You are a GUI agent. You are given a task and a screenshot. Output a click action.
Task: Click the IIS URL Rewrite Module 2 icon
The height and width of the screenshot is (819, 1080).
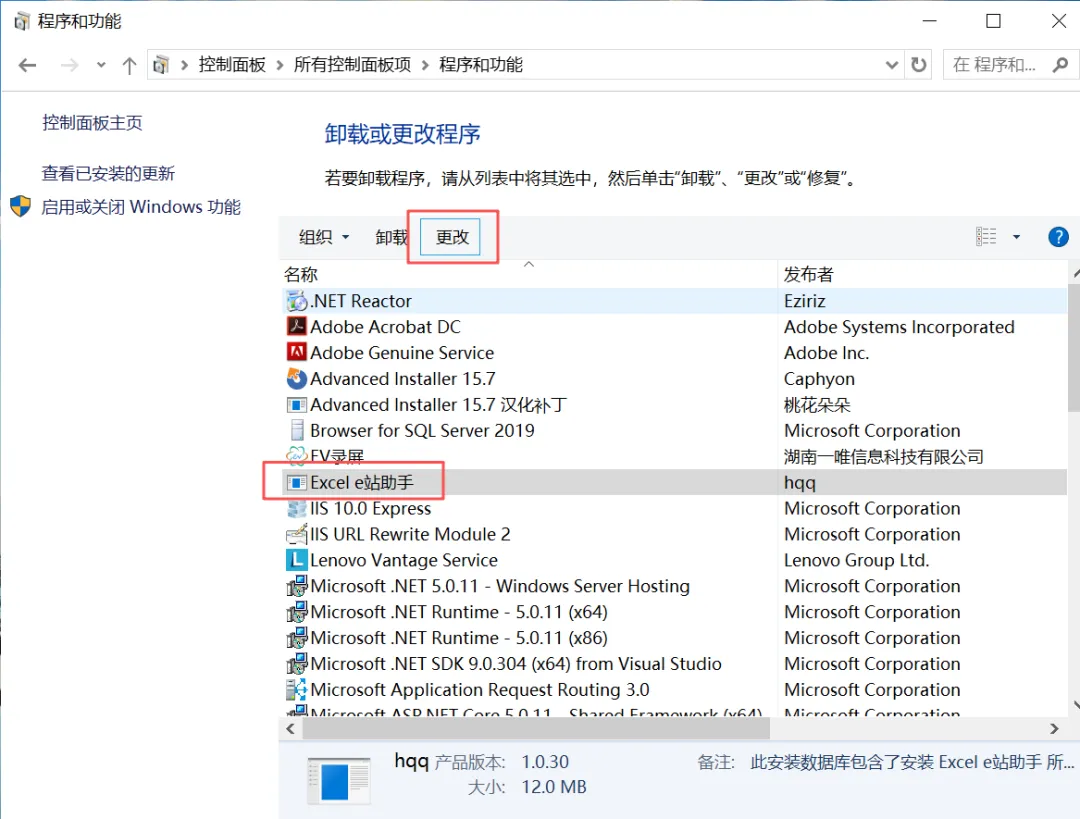tap(296, 535)
